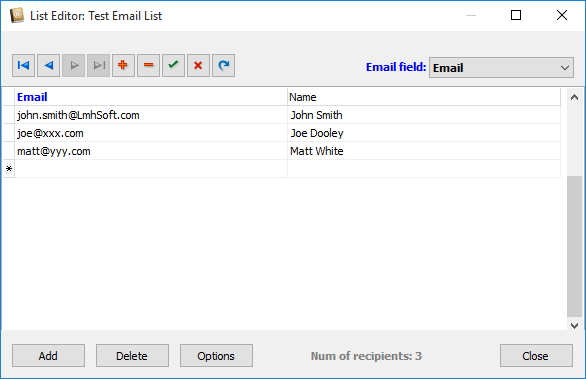Go to the first record using navigator
This screenshot has width=586, height=379.
[24, 65]
